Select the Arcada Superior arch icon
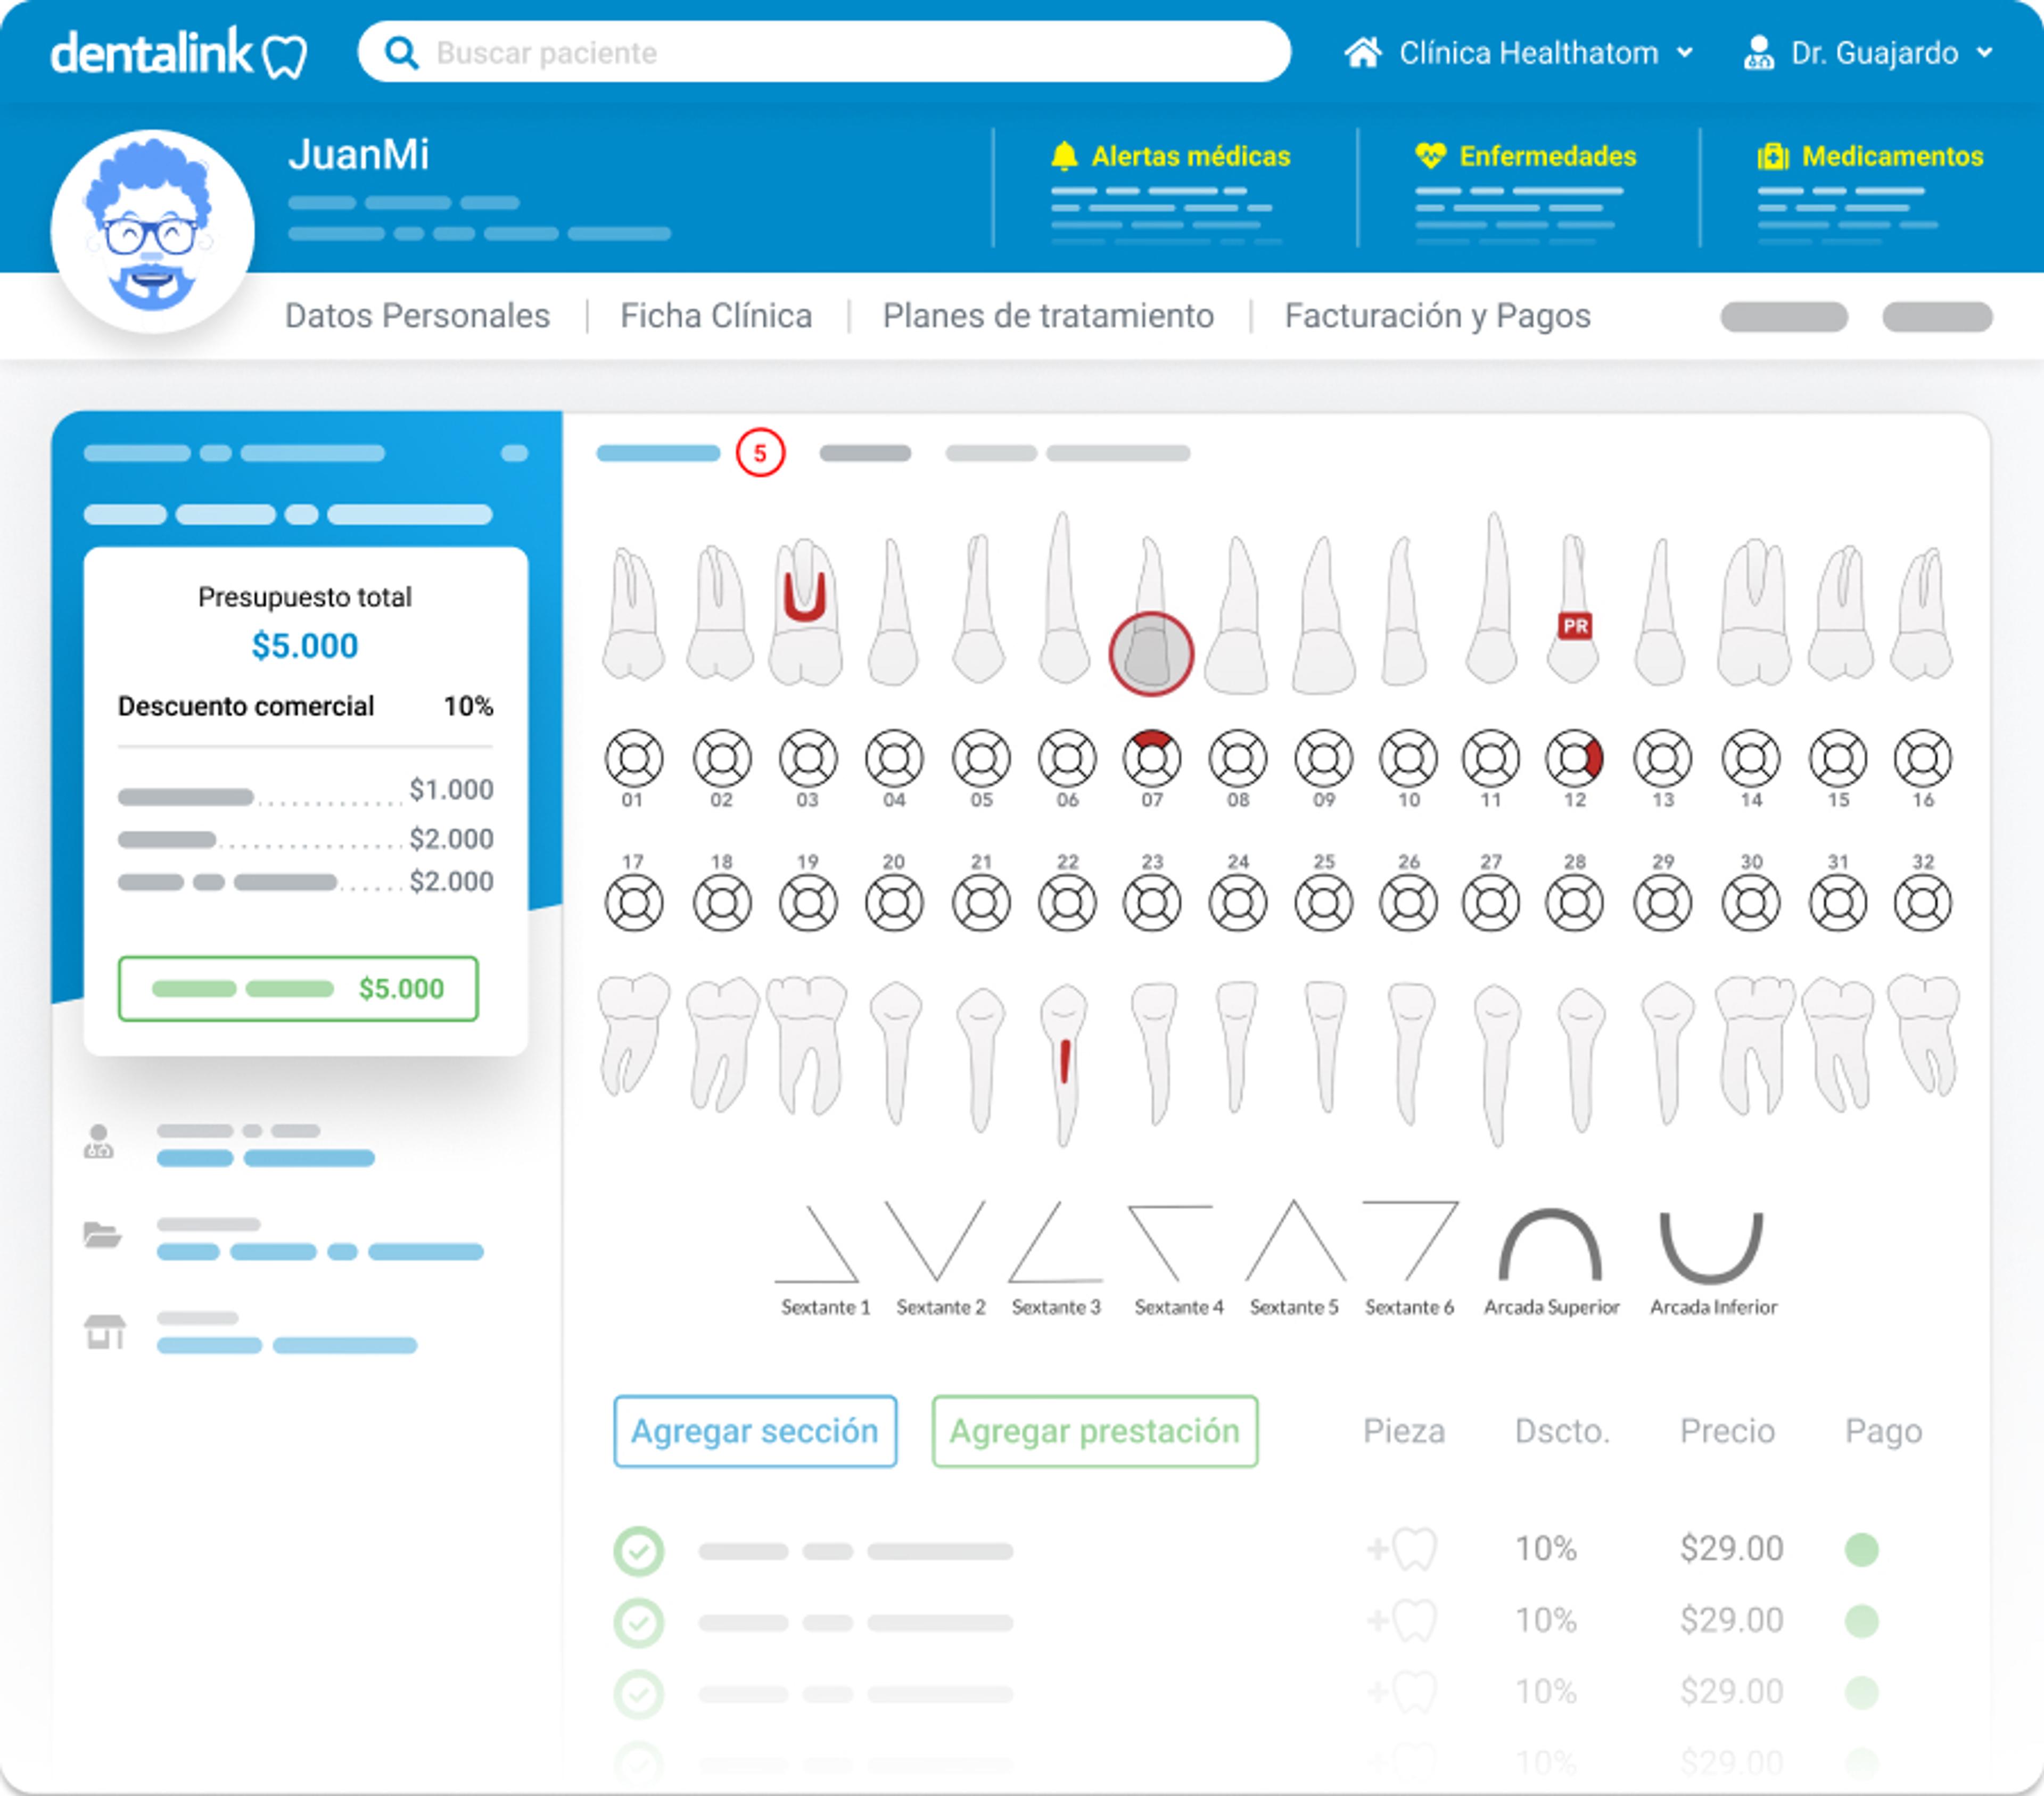This screenshot has height=1796, width=2044. tap(1550, 1245)
